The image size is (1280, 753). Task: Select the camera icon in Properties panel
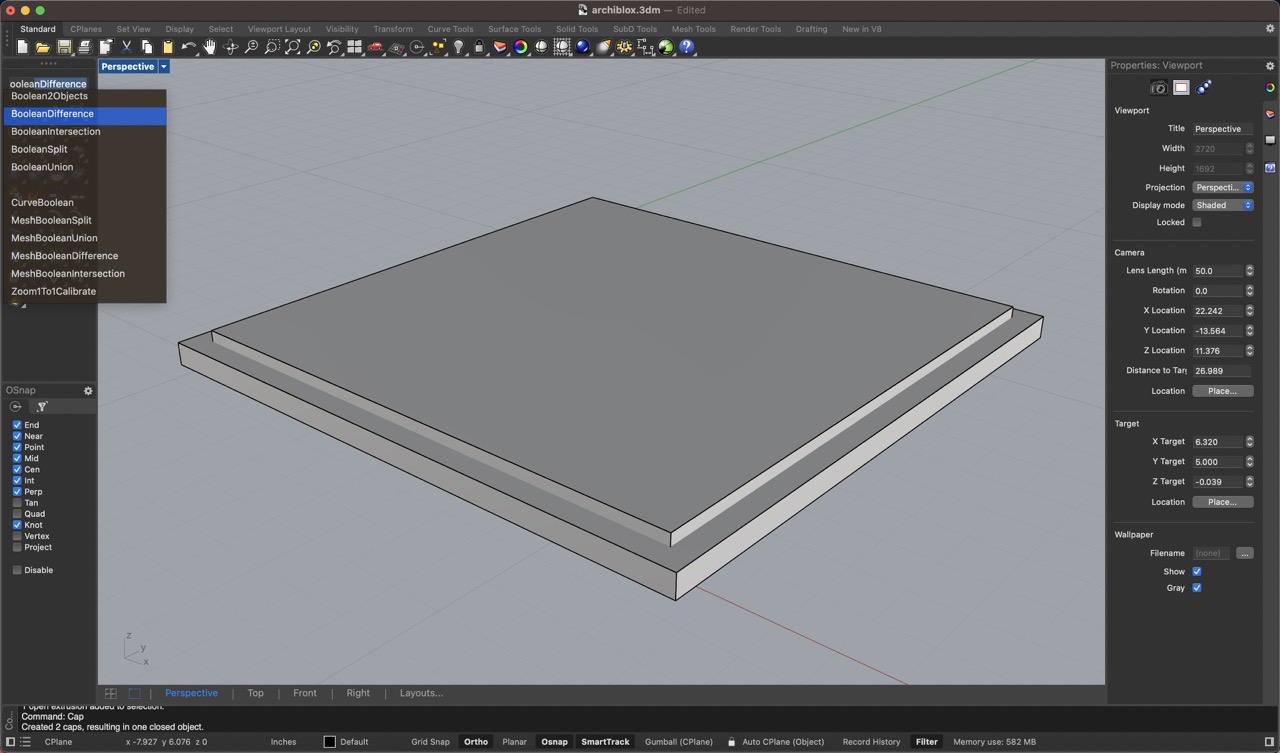tap(1159, 88)
